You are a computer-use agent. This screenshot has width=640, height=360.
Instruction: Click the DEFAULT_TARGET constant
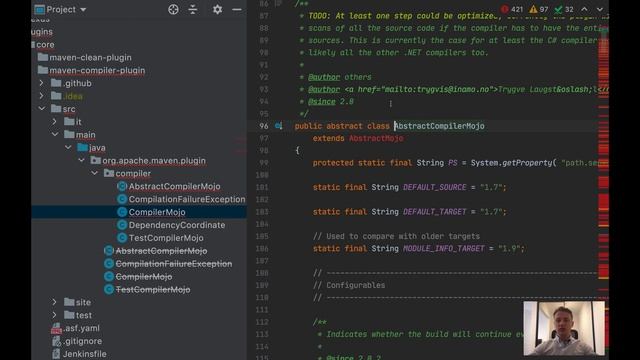tap(435, 212)
